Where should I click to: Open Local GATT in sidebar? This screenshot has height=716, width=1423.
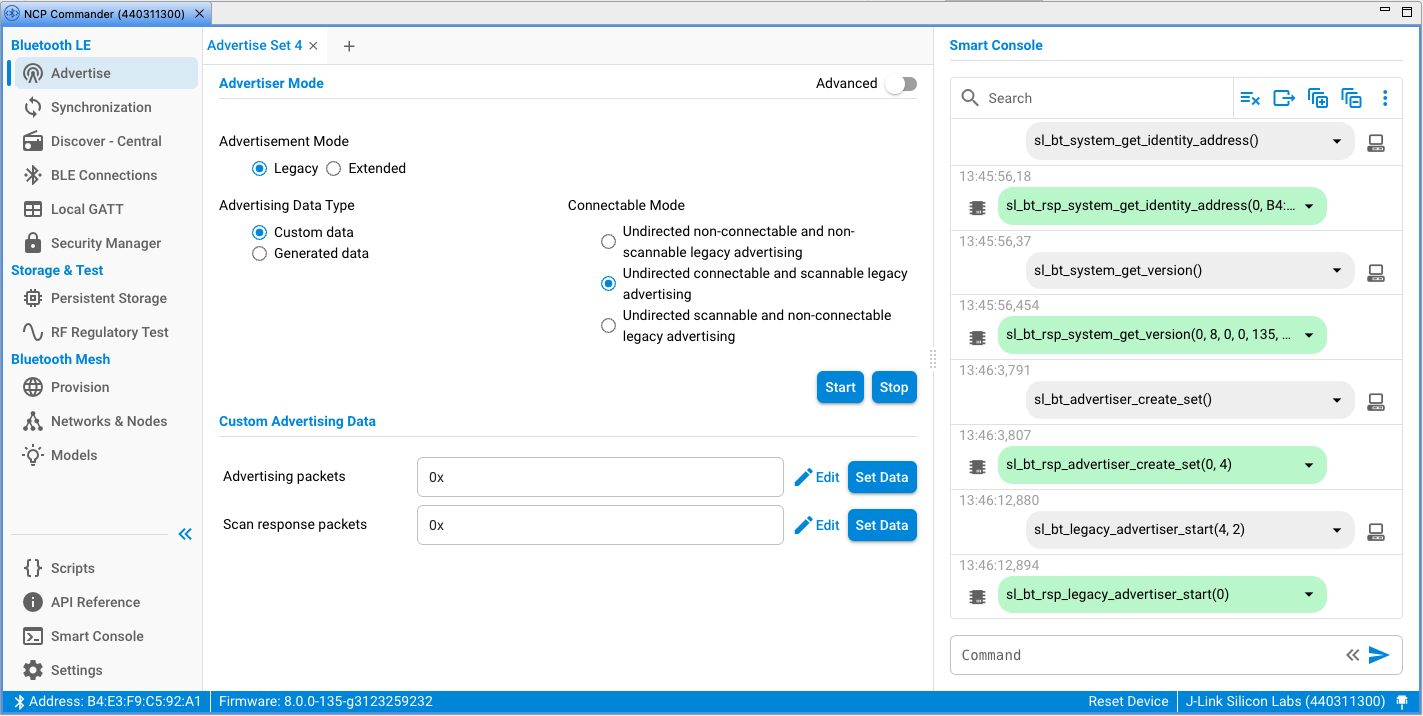(87, 209)
